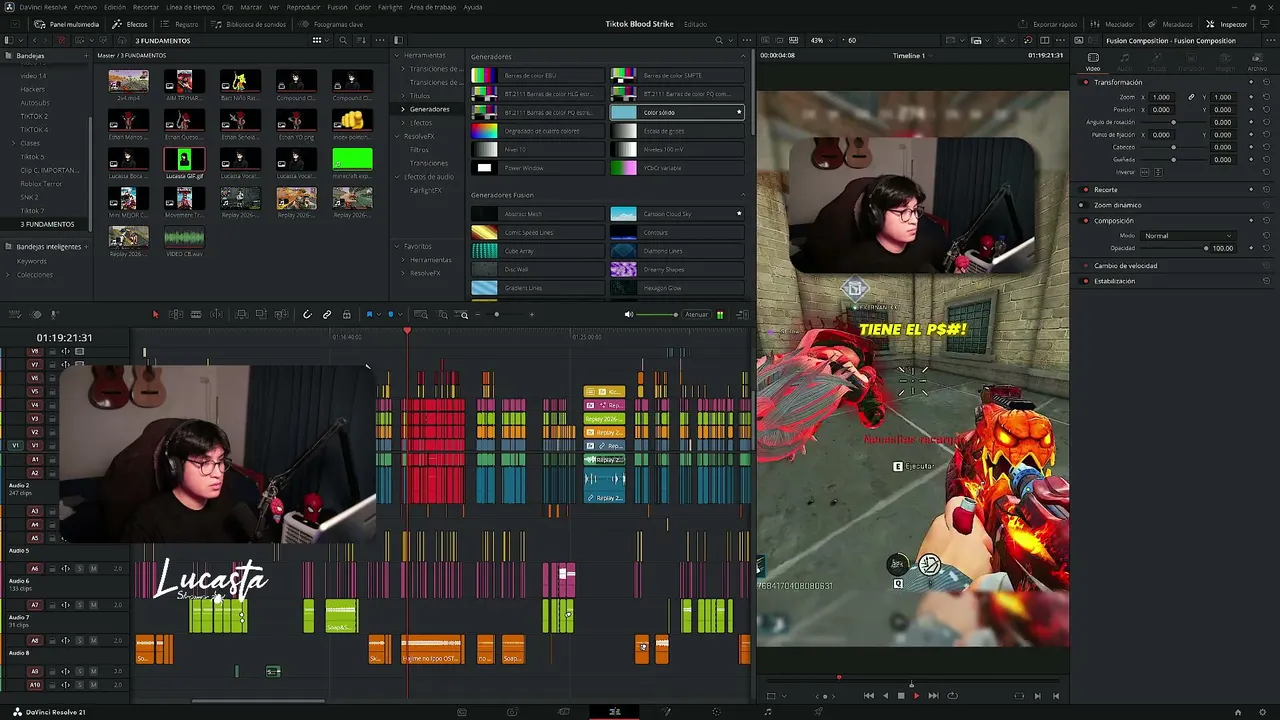Switch to the Vídeo tab in Inspector
The width and height of the screenshot is (1280, 720).
coord(1093,62)
